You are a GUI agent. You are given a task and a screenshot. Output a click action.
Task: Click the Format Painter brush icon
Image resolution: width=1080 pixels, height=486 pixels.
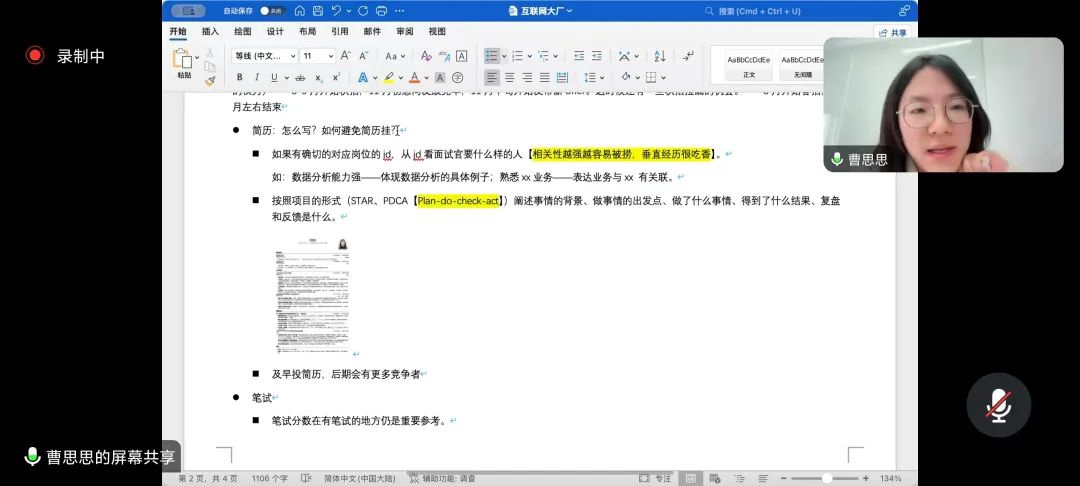pyautogui.click(x=210, y=80)
